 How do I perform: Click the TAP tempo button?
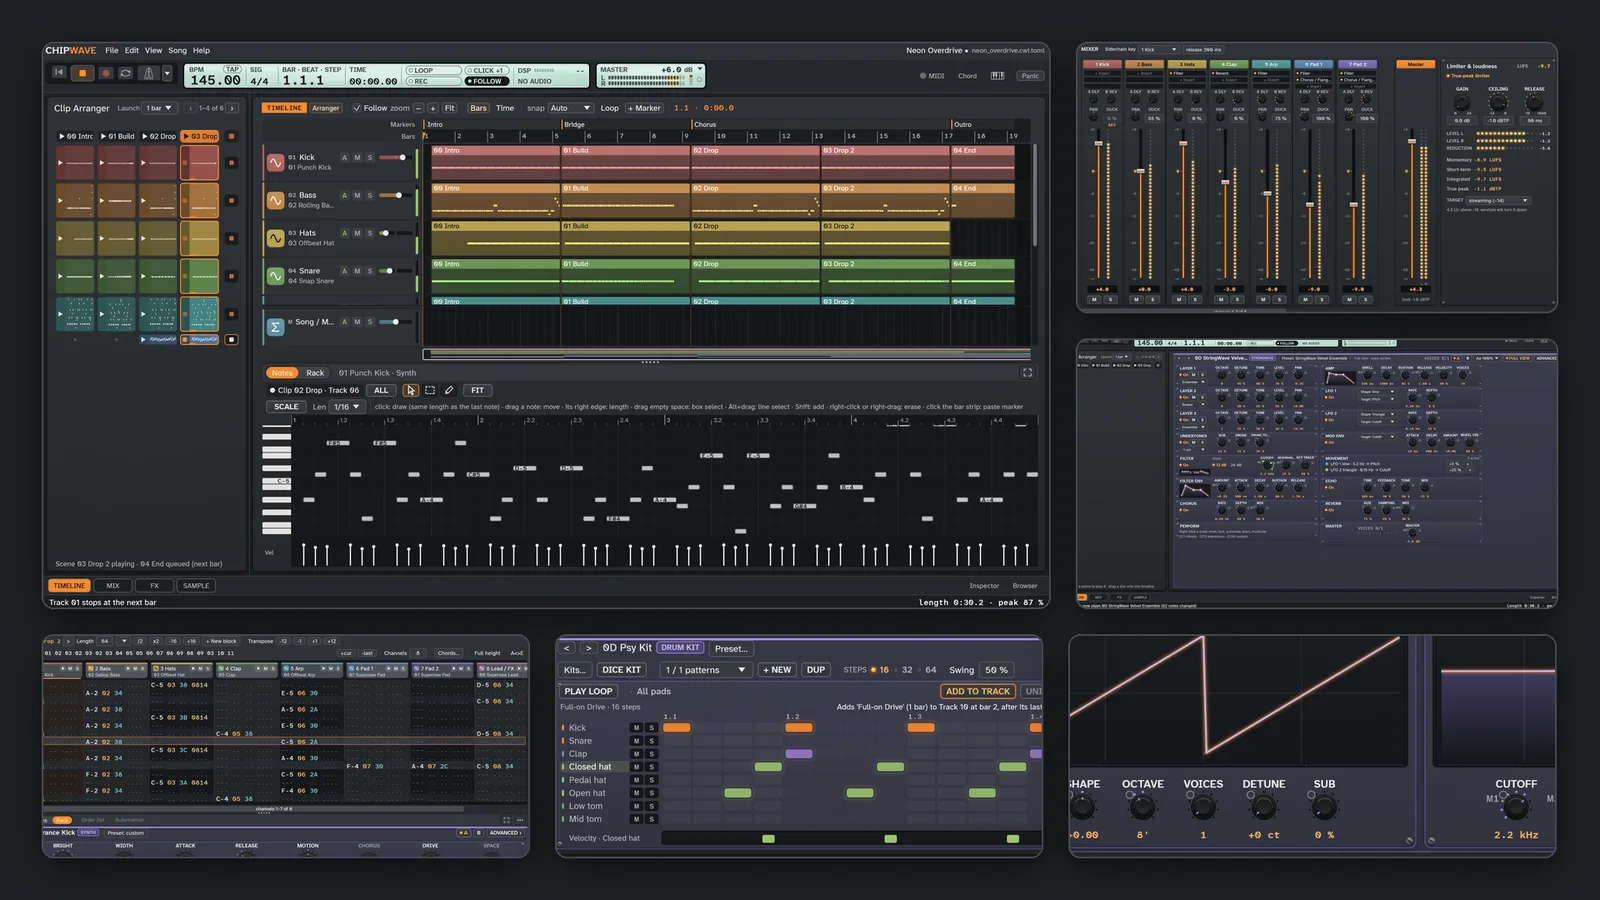click(233, 70)
